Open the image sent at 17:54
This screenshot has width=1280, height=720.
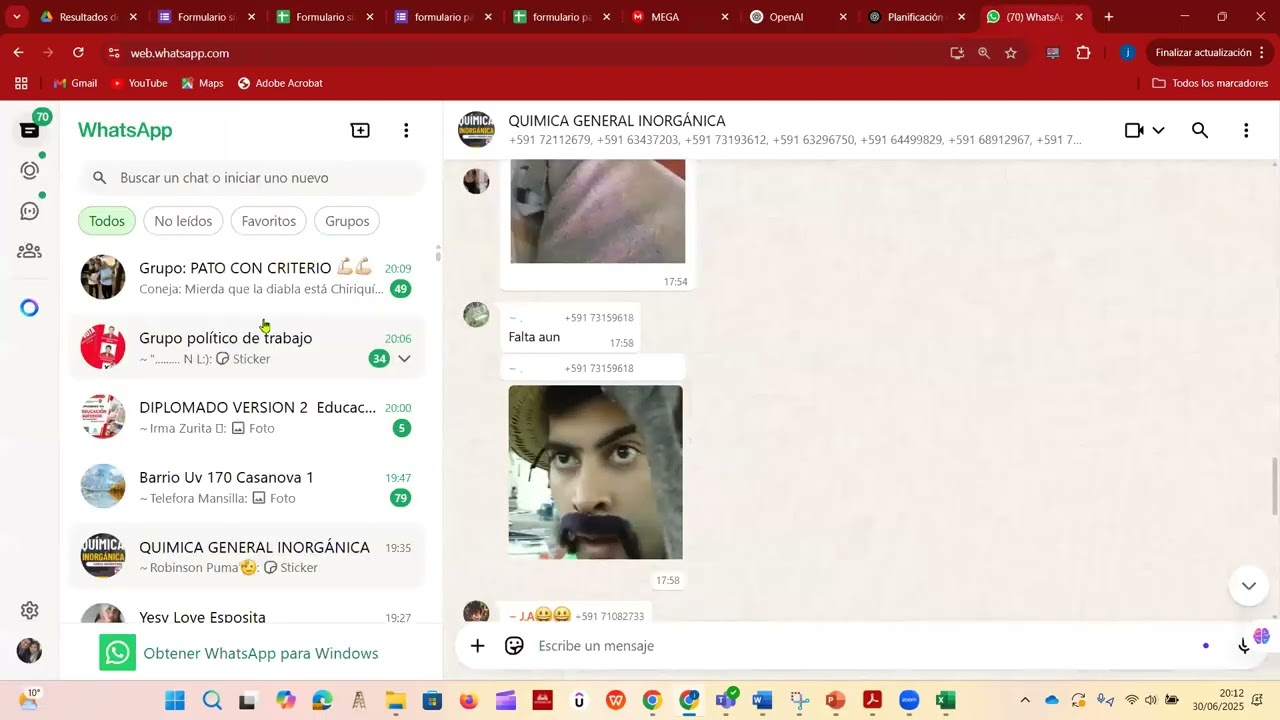(x=598, y=212)
